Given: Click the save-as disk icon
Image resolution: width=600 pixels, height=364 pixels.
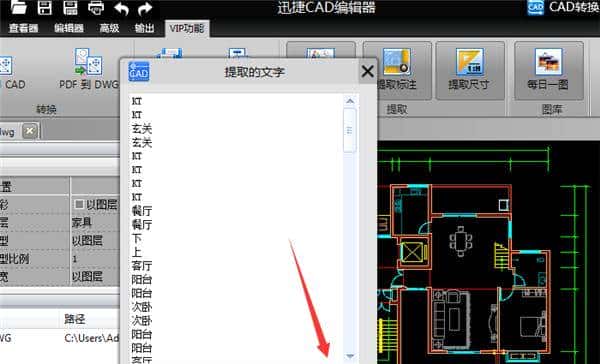Looking at the screenshot, I should pyautogui.click(x=70, y=7).
